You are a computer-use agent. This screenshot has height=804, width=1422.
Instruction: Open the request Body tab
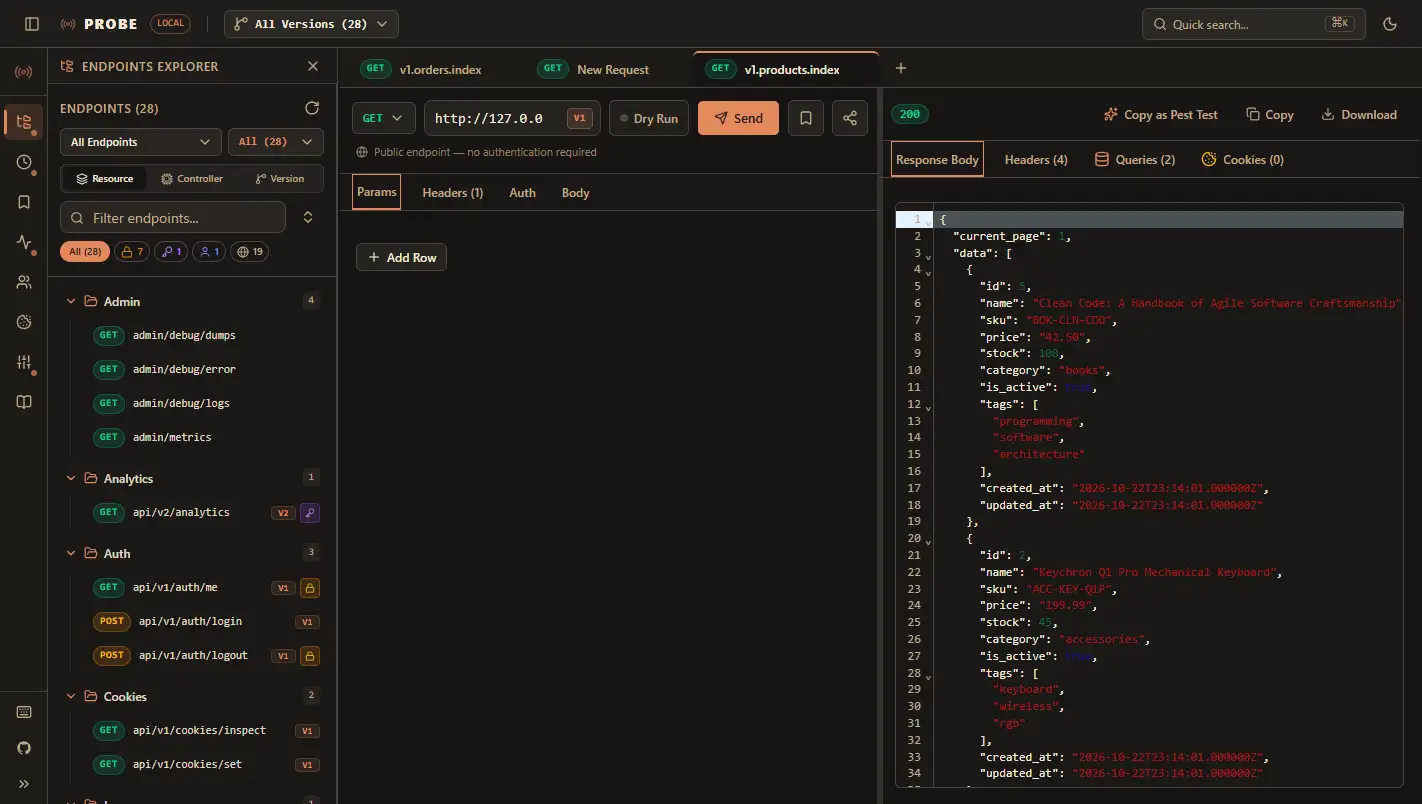click(575, 193)
